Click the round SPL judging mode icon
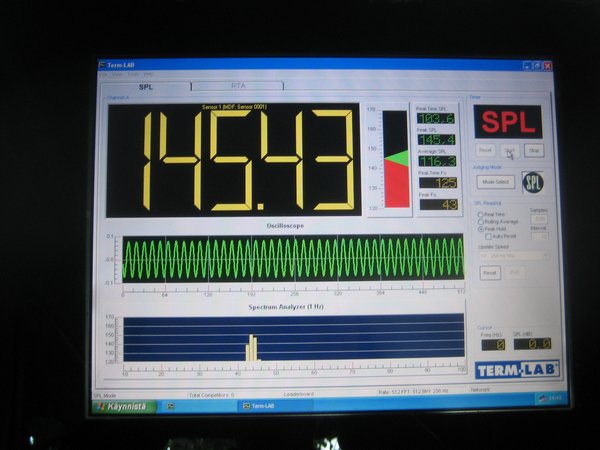 (532, 182)
